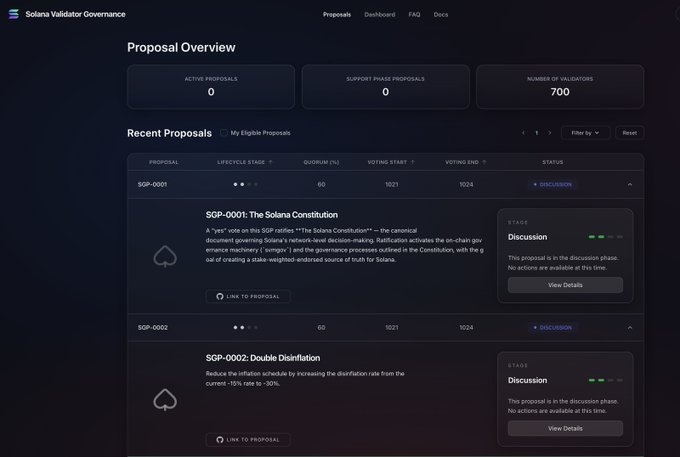This screenshot has width=680, height=457.
Task: Open the Dashboard nav tab
Action: (379, 14)
